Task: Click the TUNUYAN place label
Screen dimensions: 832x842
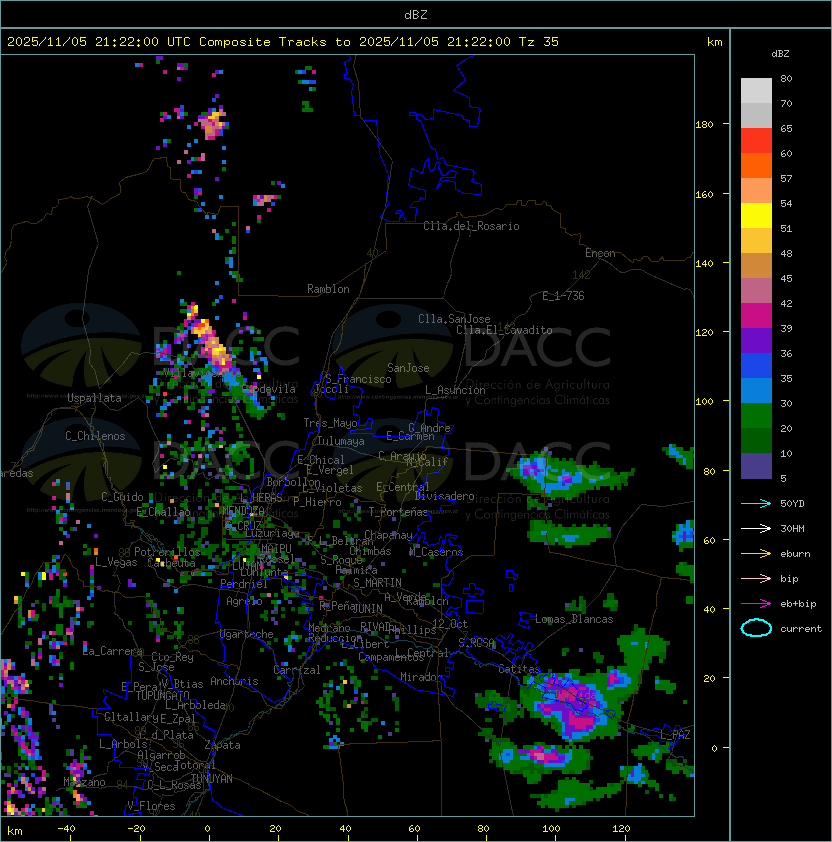Action: click(x=212, y=779)
